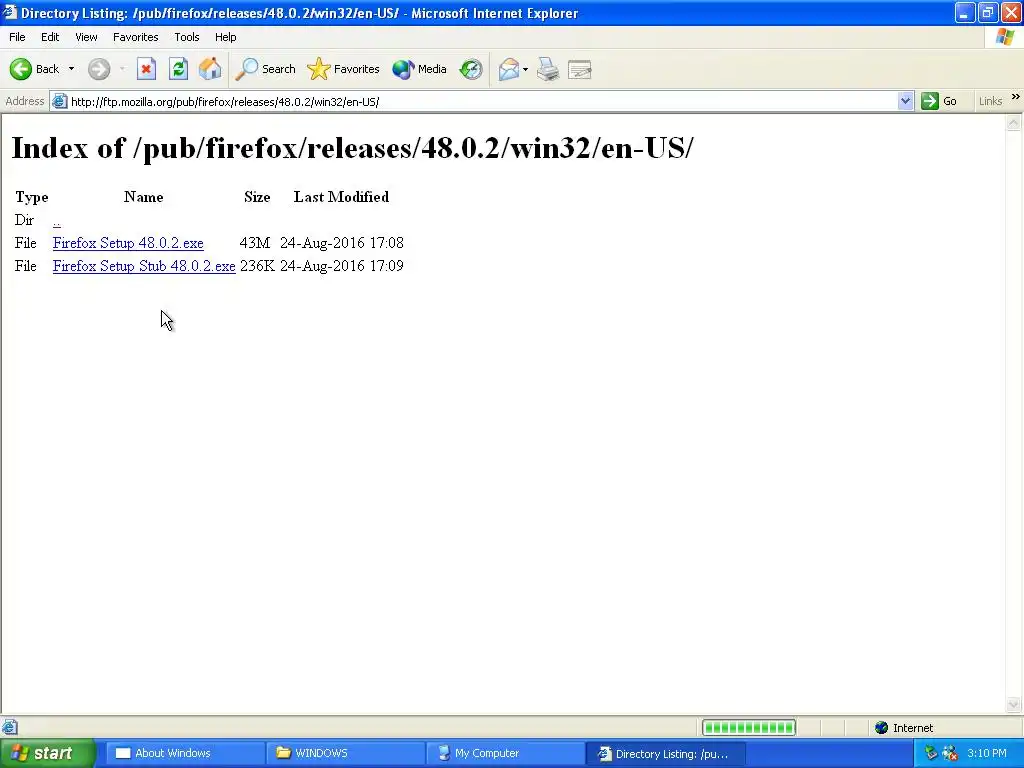Expand the address bar dropdown arrow
1024x768 pixels.
click(x=905, y=101)
